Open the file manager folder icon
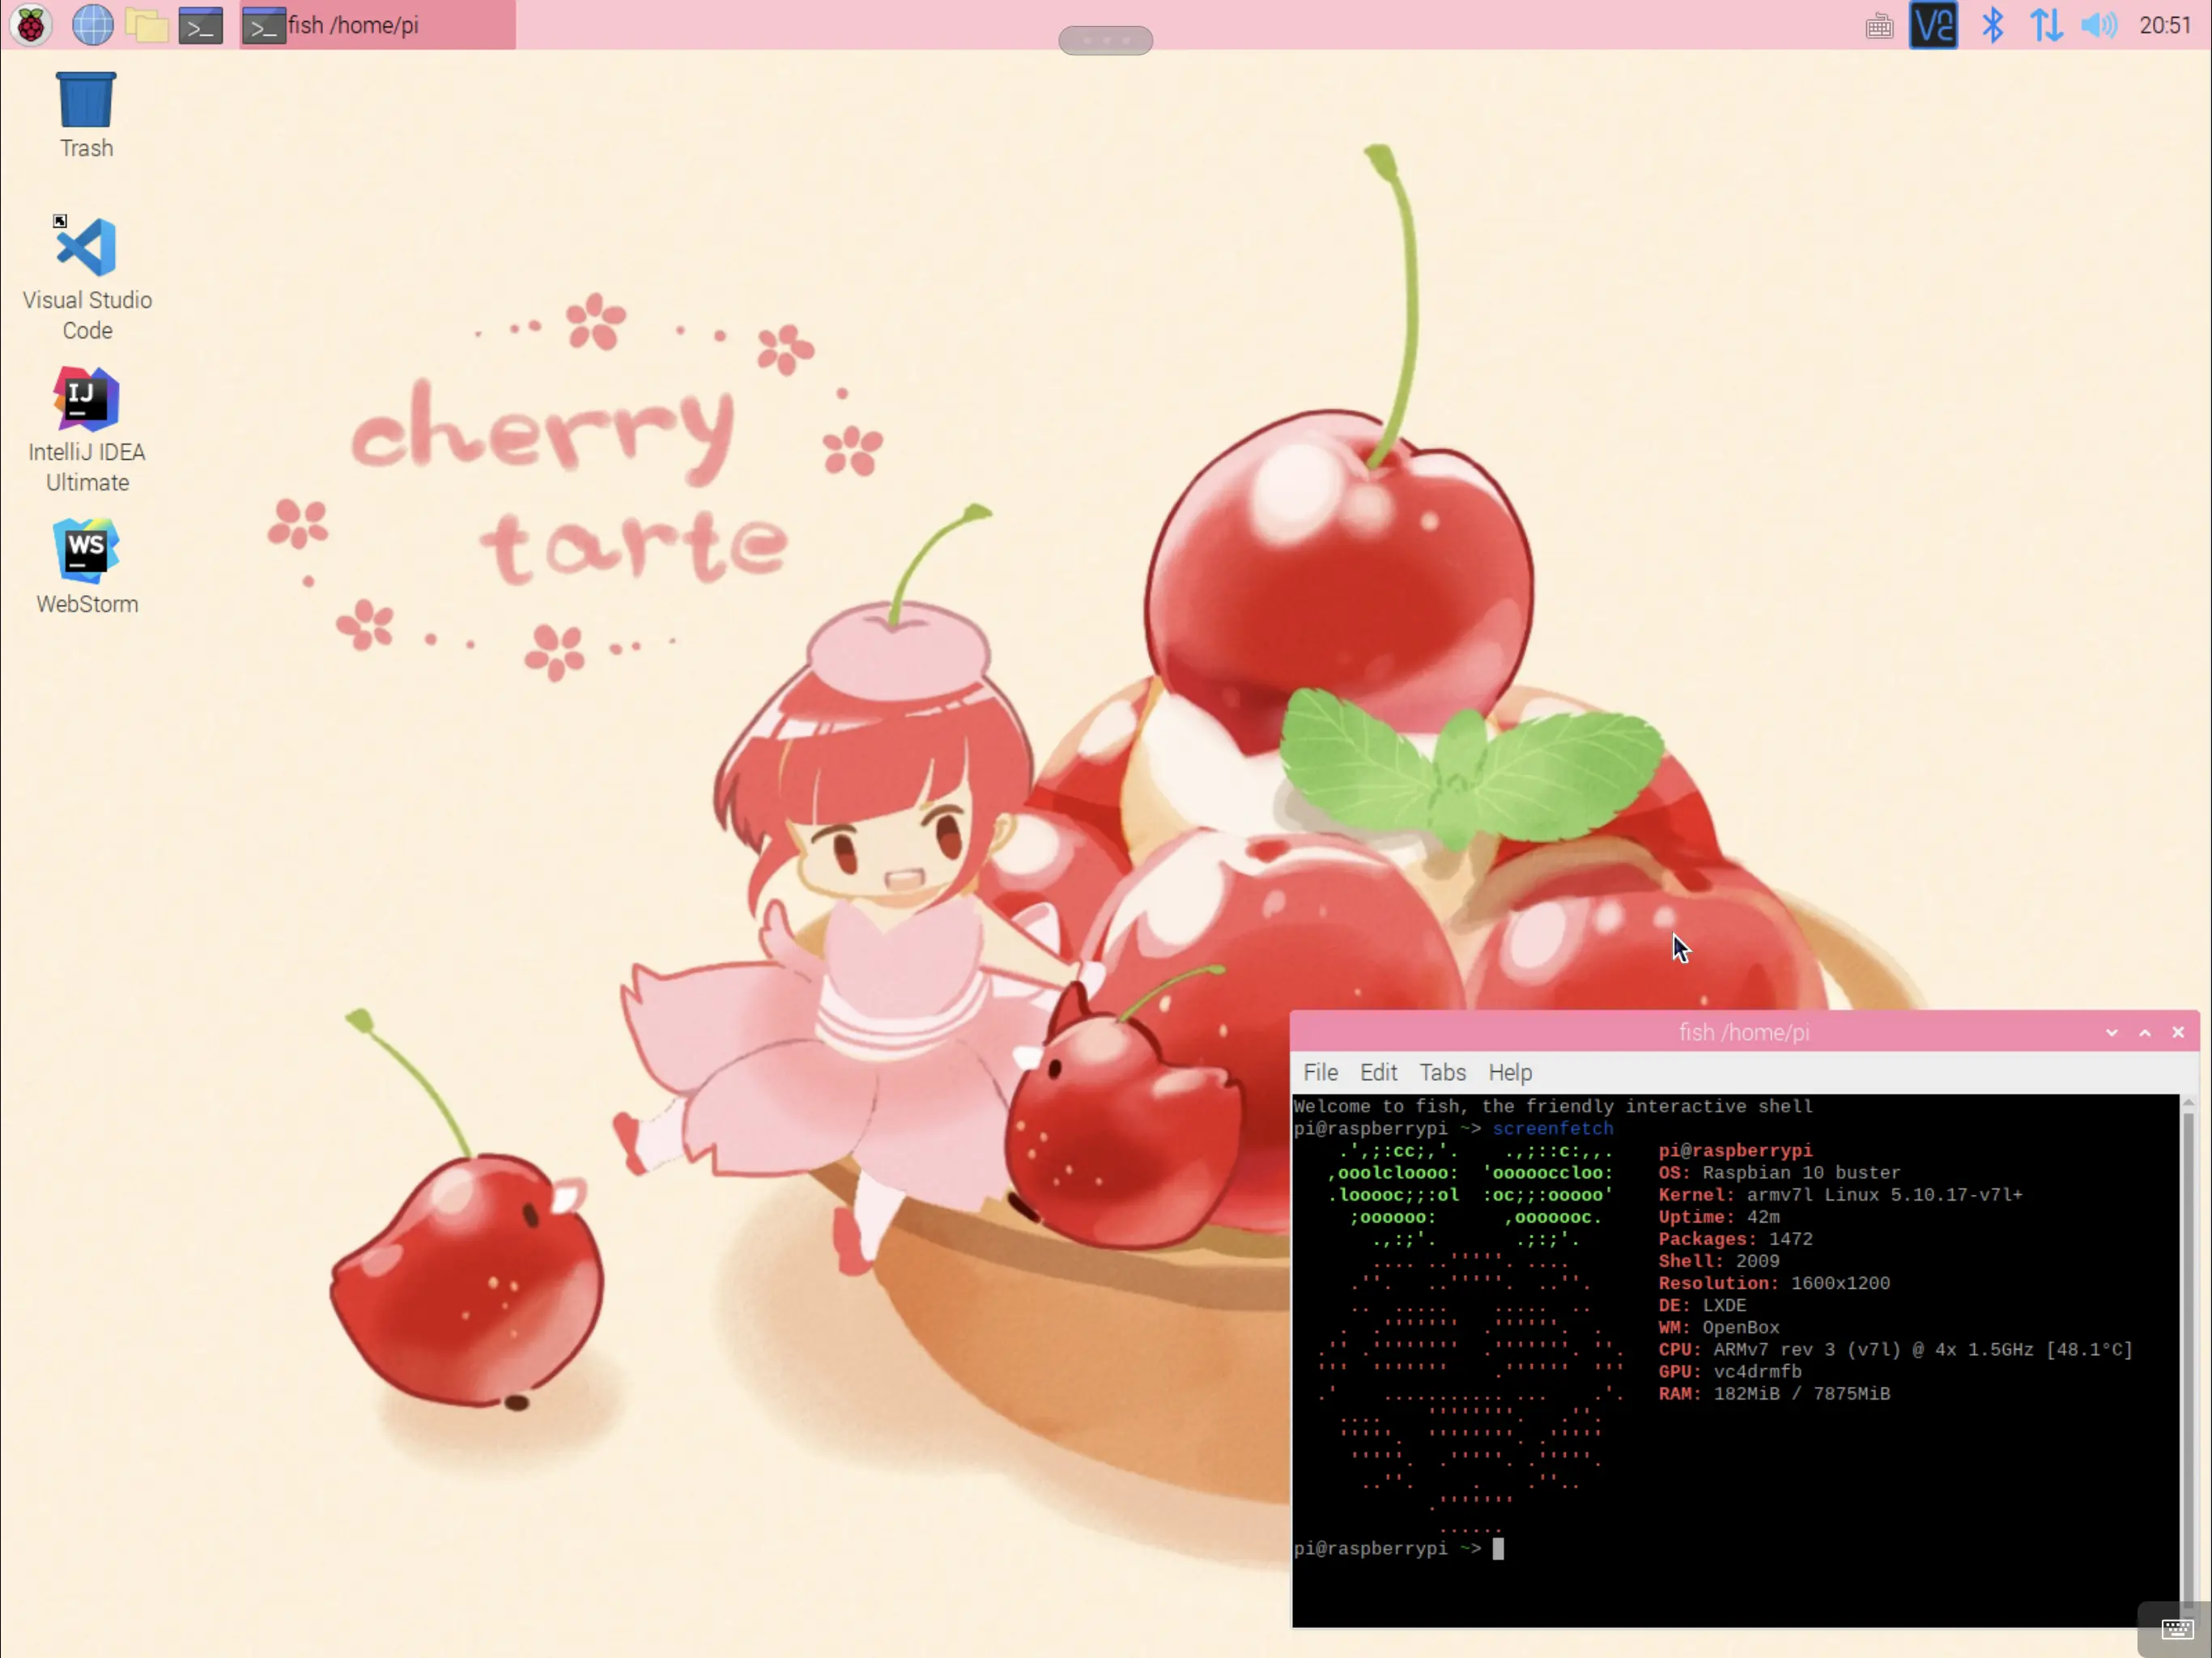Viewport: 2212px width, 1658px height. pyautogui.click(x=146, y=25)
